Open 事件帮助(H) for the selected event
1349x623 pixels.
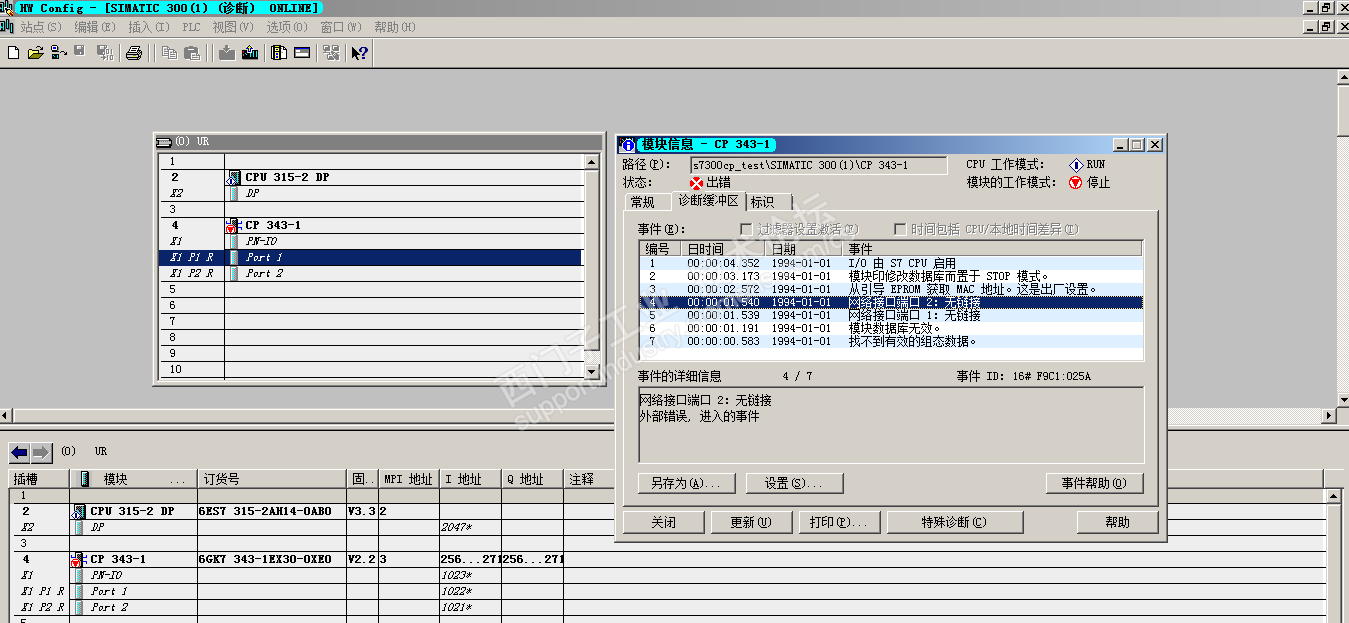tap(1095, 483)
